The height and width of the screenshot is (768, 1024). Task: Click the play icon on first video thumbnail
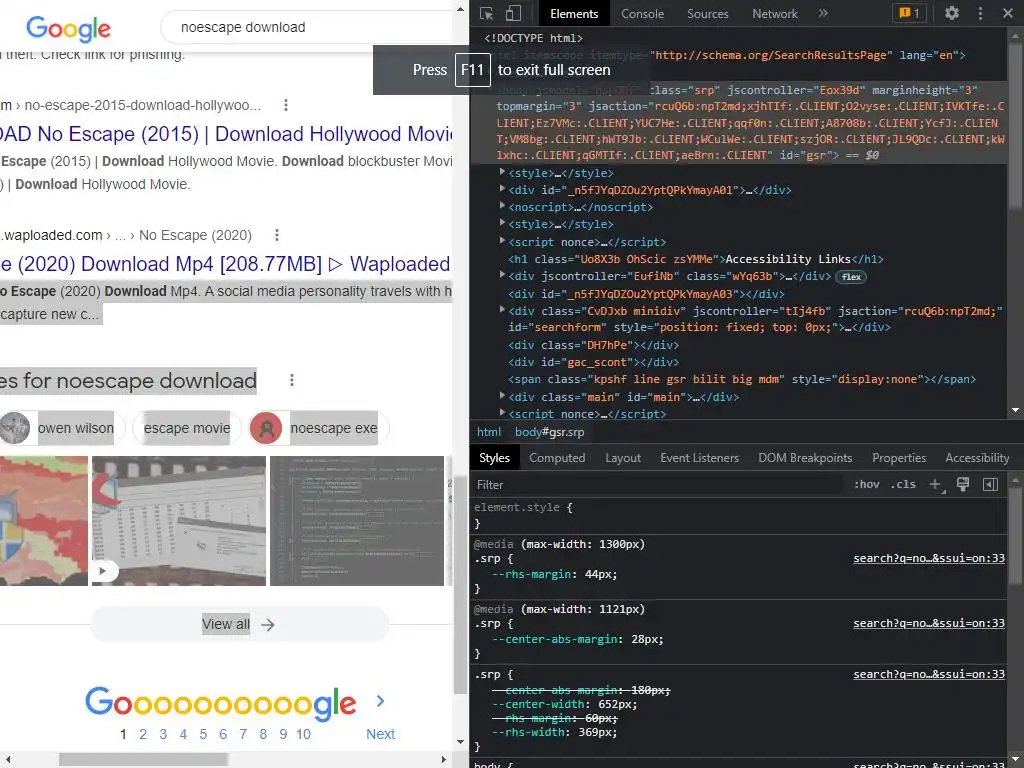[103, 571]
